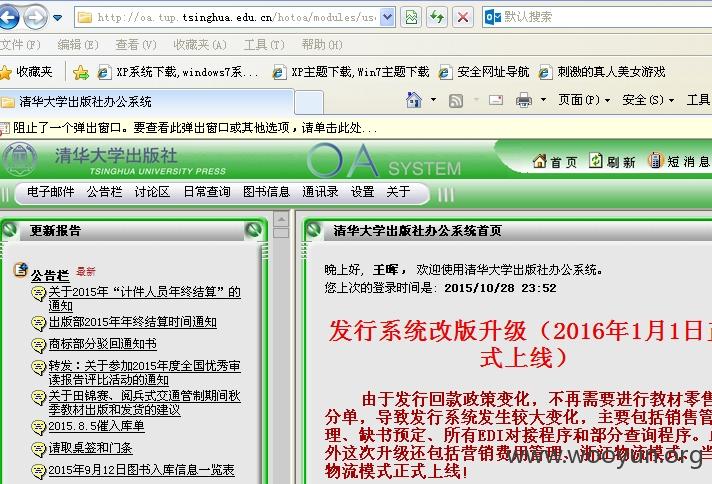Click the printer icon
Screen dimensions: 712x484
[x=524, y=100]
